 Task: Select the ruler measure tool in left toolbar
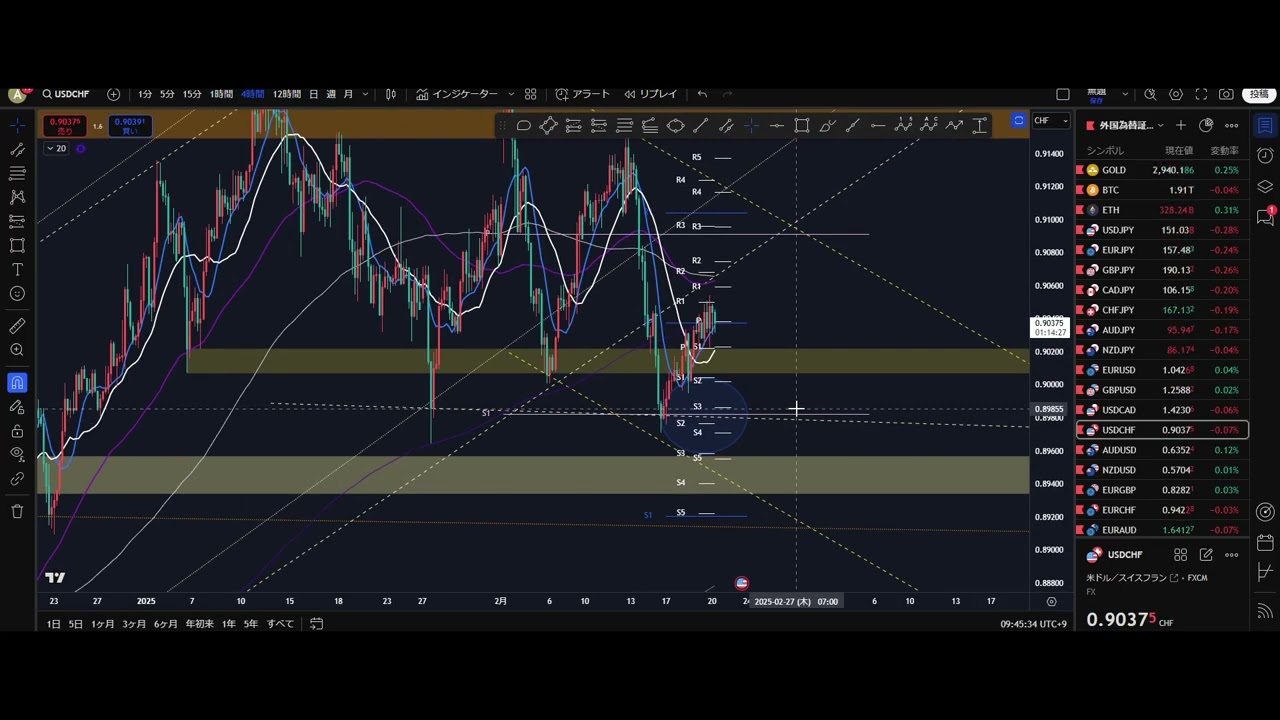tap(17, 327)
